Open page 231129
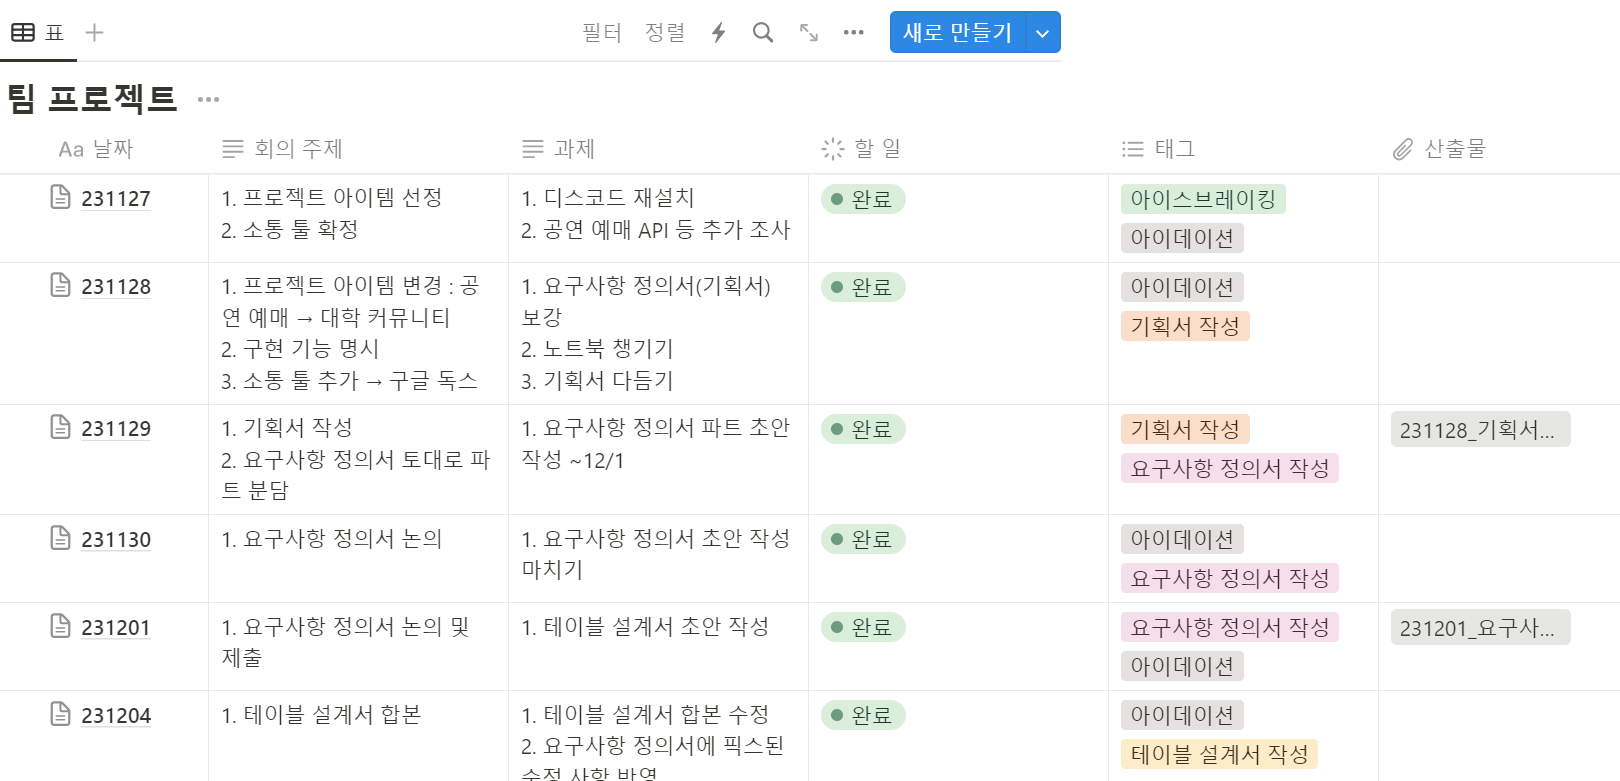Screen dimensions: 1620x781 pyautogui.click(x=116, y=429)
